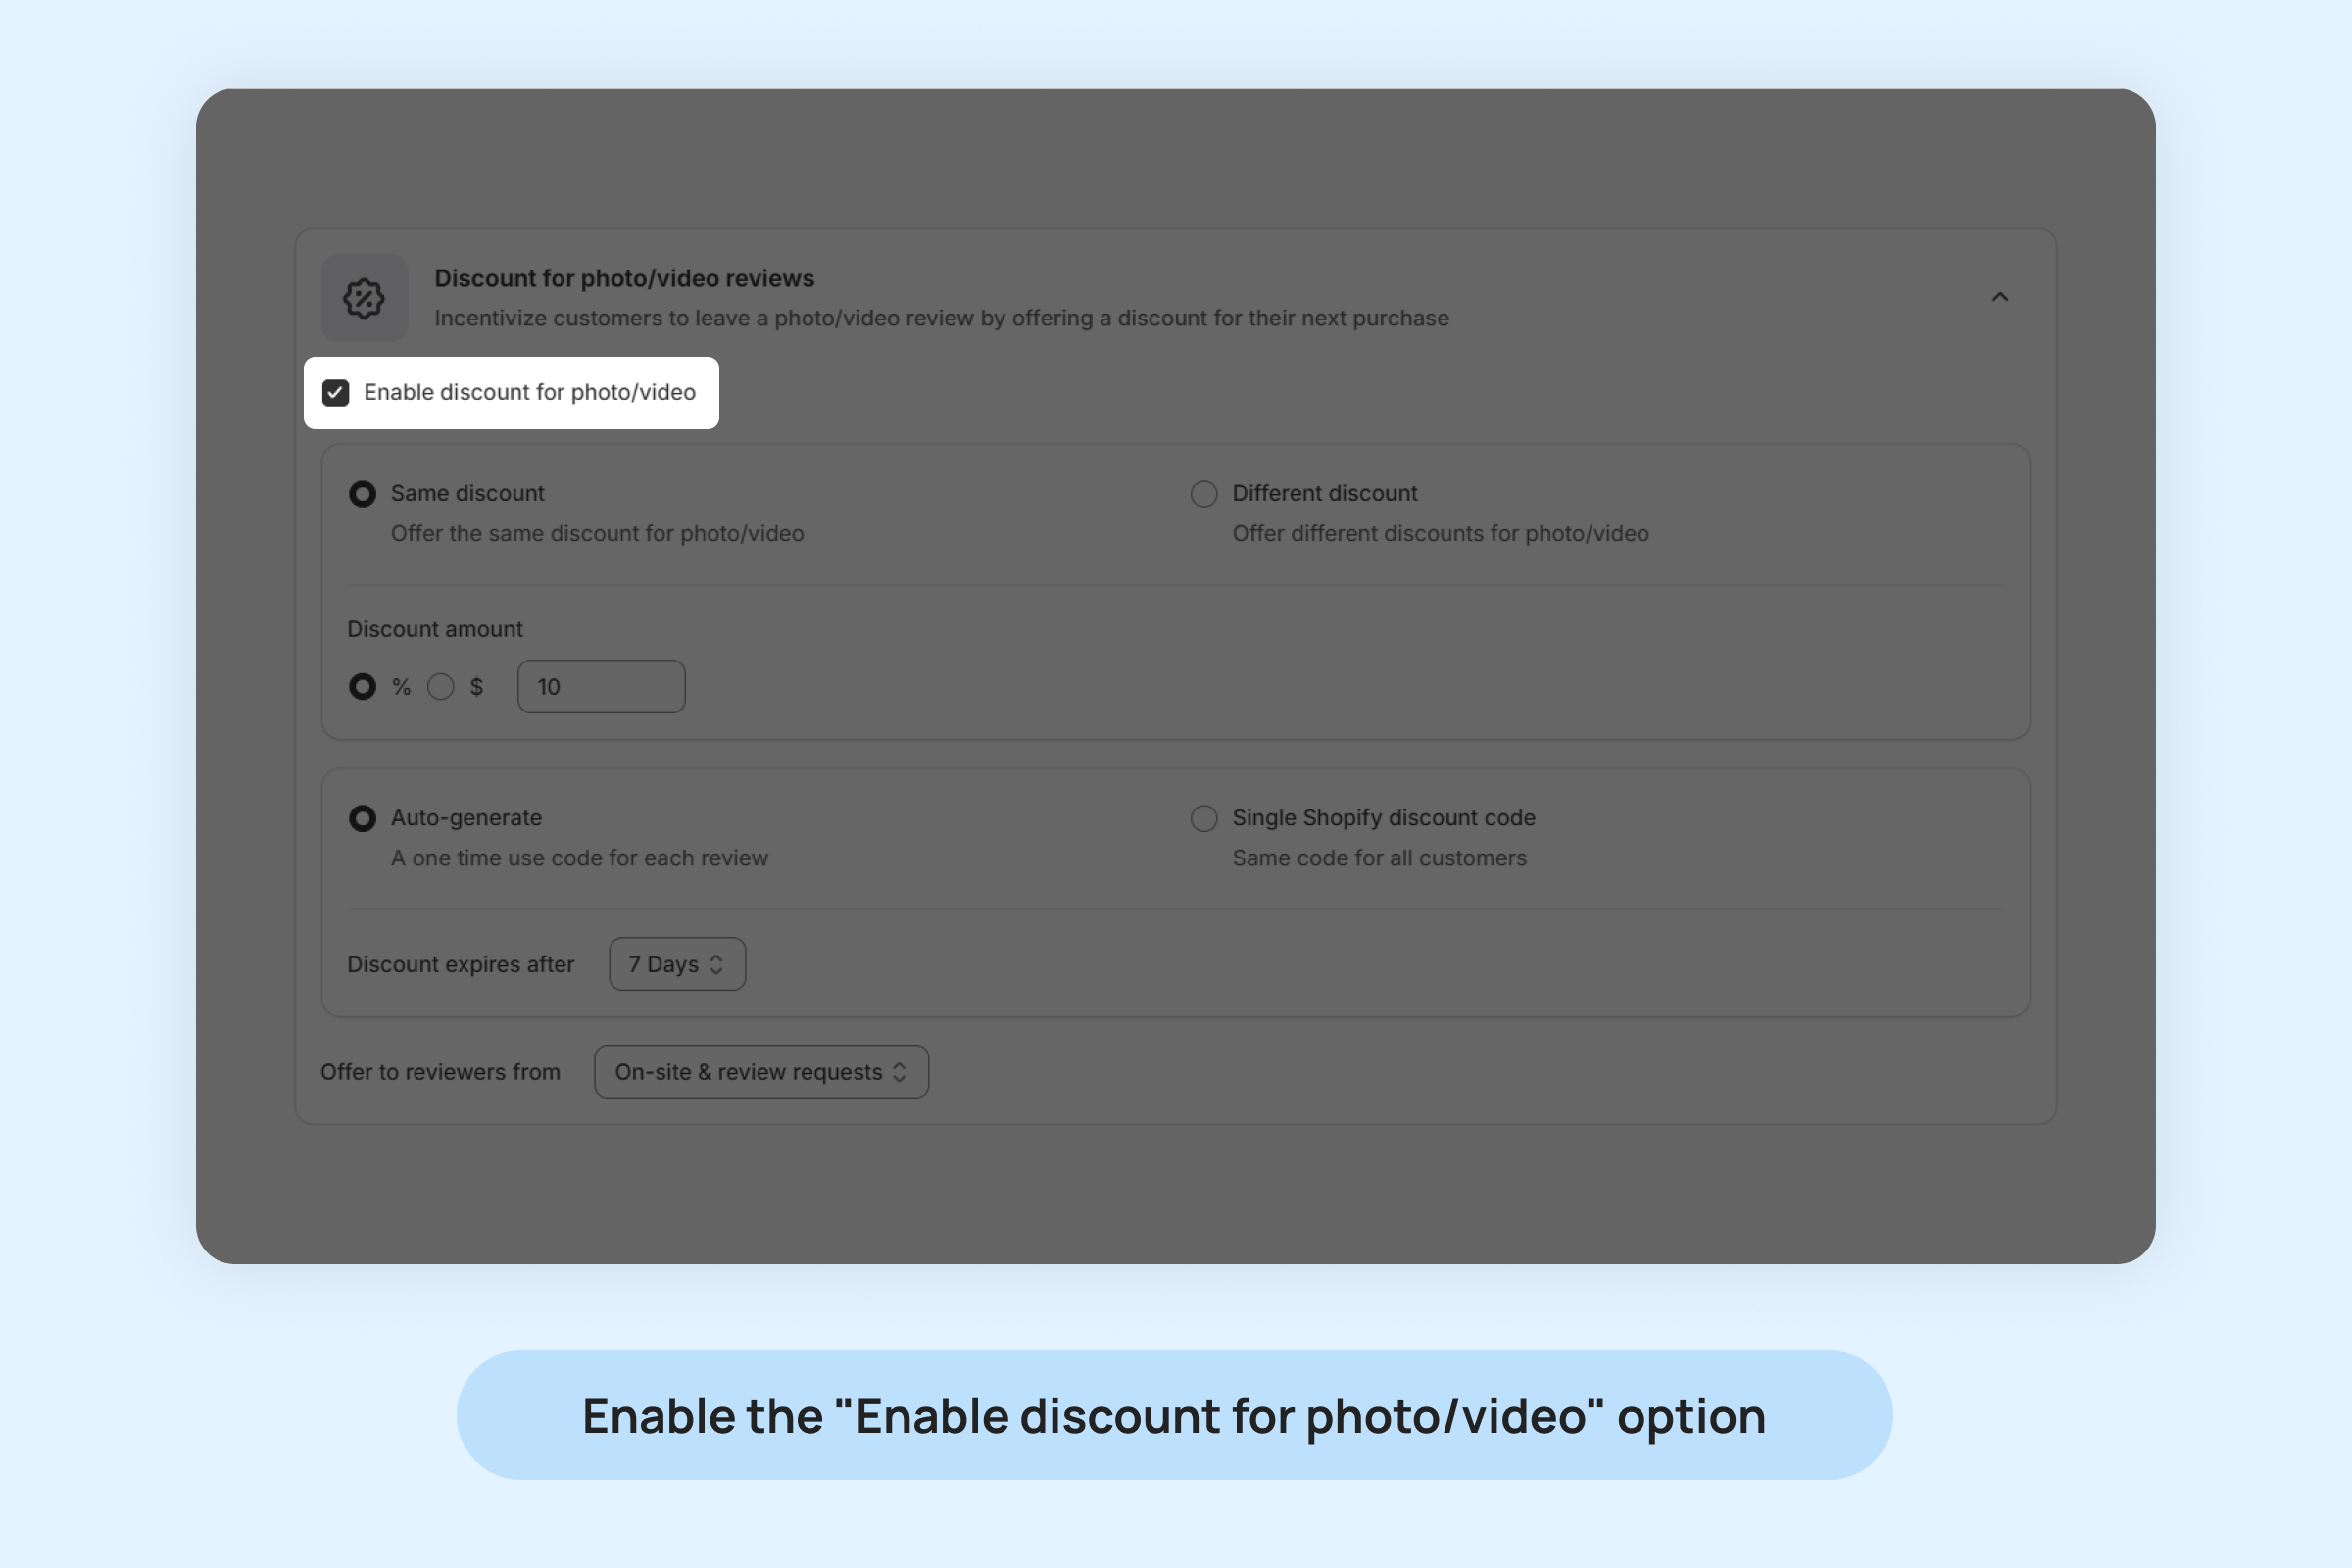2352x1568 pixels.
Task: Choose dollar discount type
Action: click(x=441, y=687)
